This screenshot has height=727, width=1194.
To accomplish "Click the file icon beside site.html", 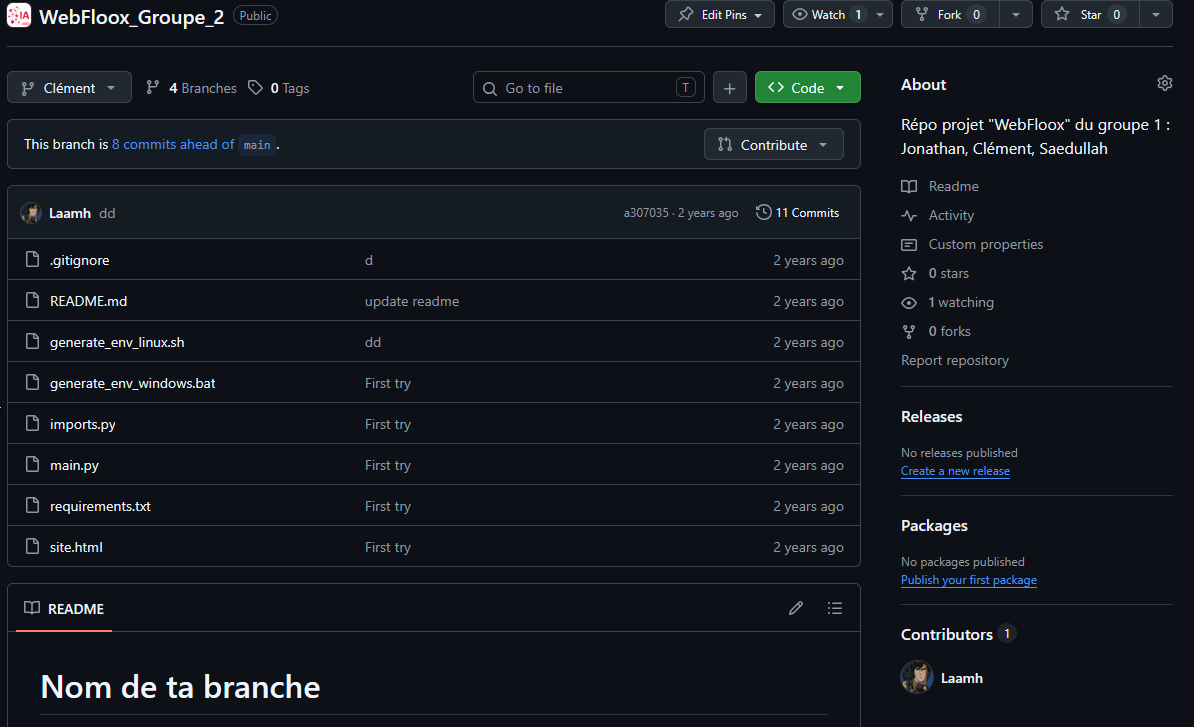I will point(32,547).
